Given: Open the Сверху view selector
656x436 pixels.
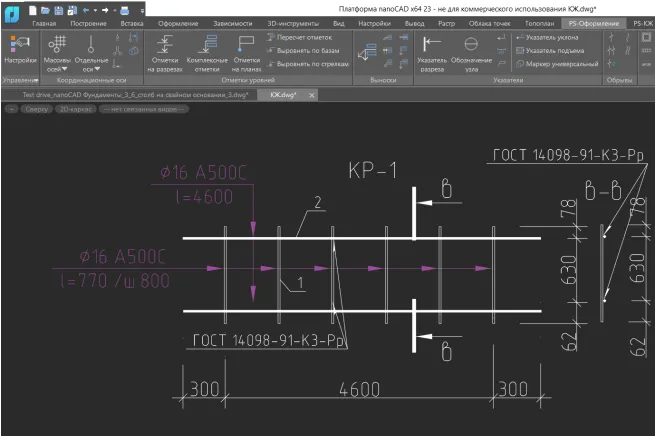Looking at the screenshot, I should 35,108.
